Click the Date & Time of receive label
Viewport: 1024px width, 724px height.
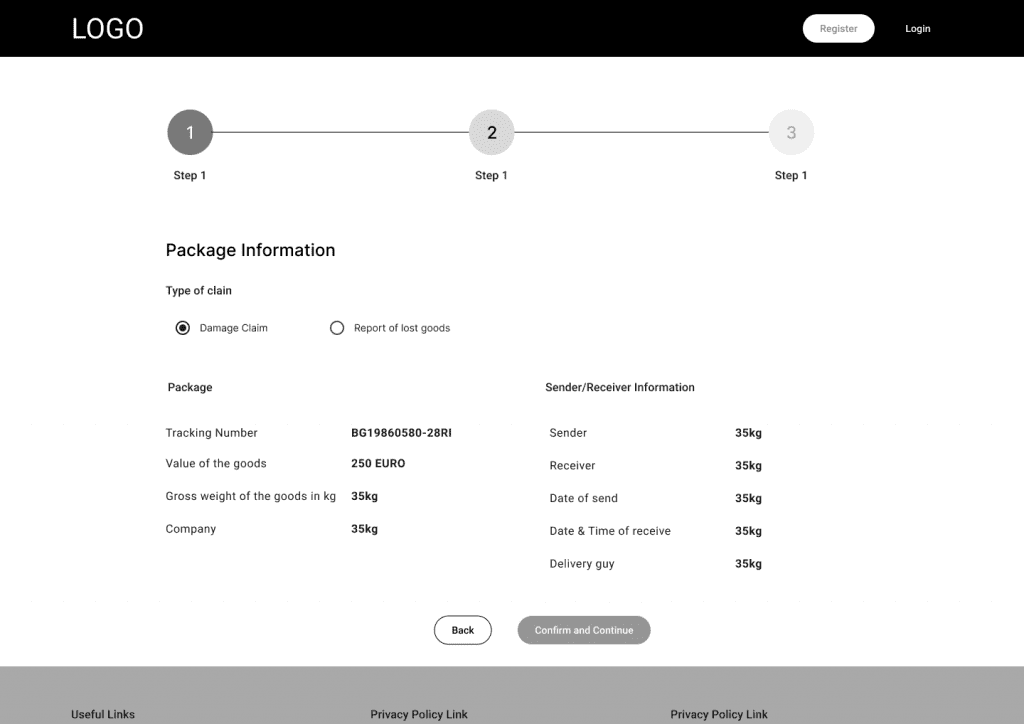click(x=610, y=531)
